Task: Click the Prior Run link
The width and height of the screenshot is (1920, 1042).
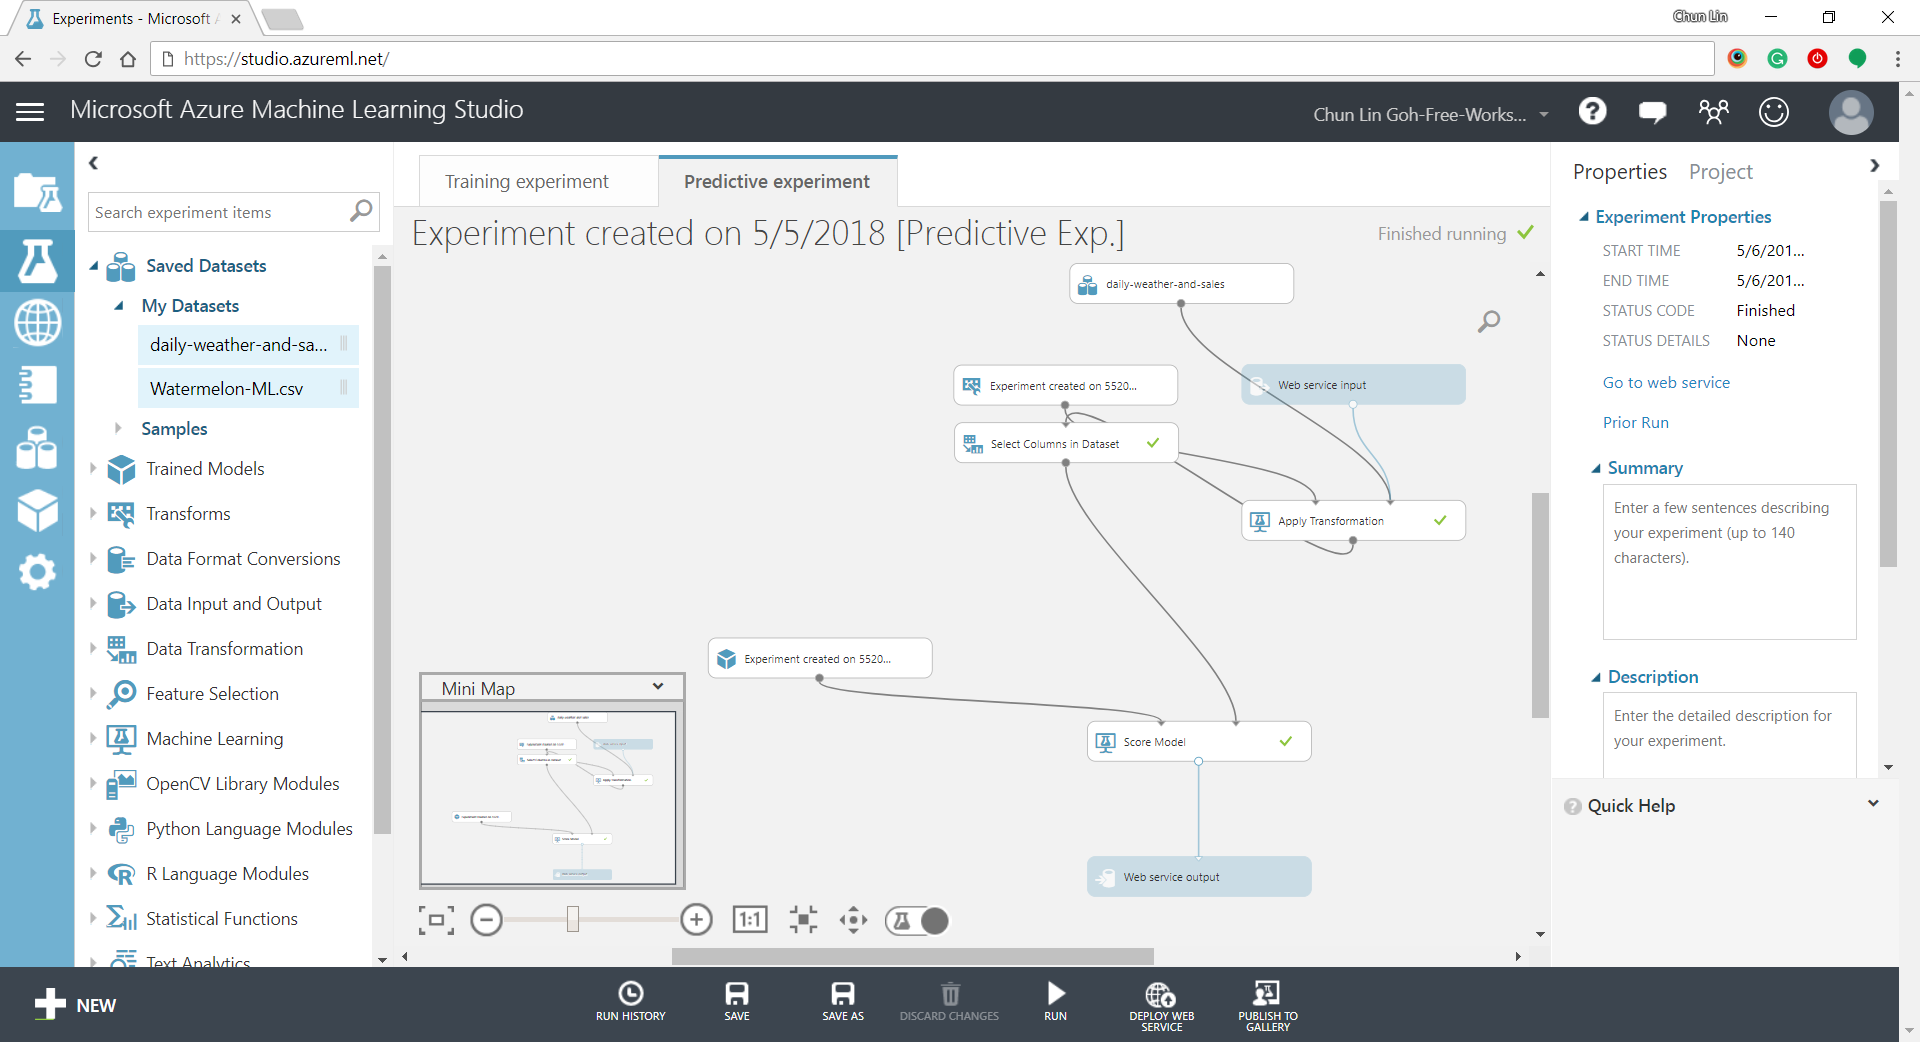Action: coord(1635,423)
